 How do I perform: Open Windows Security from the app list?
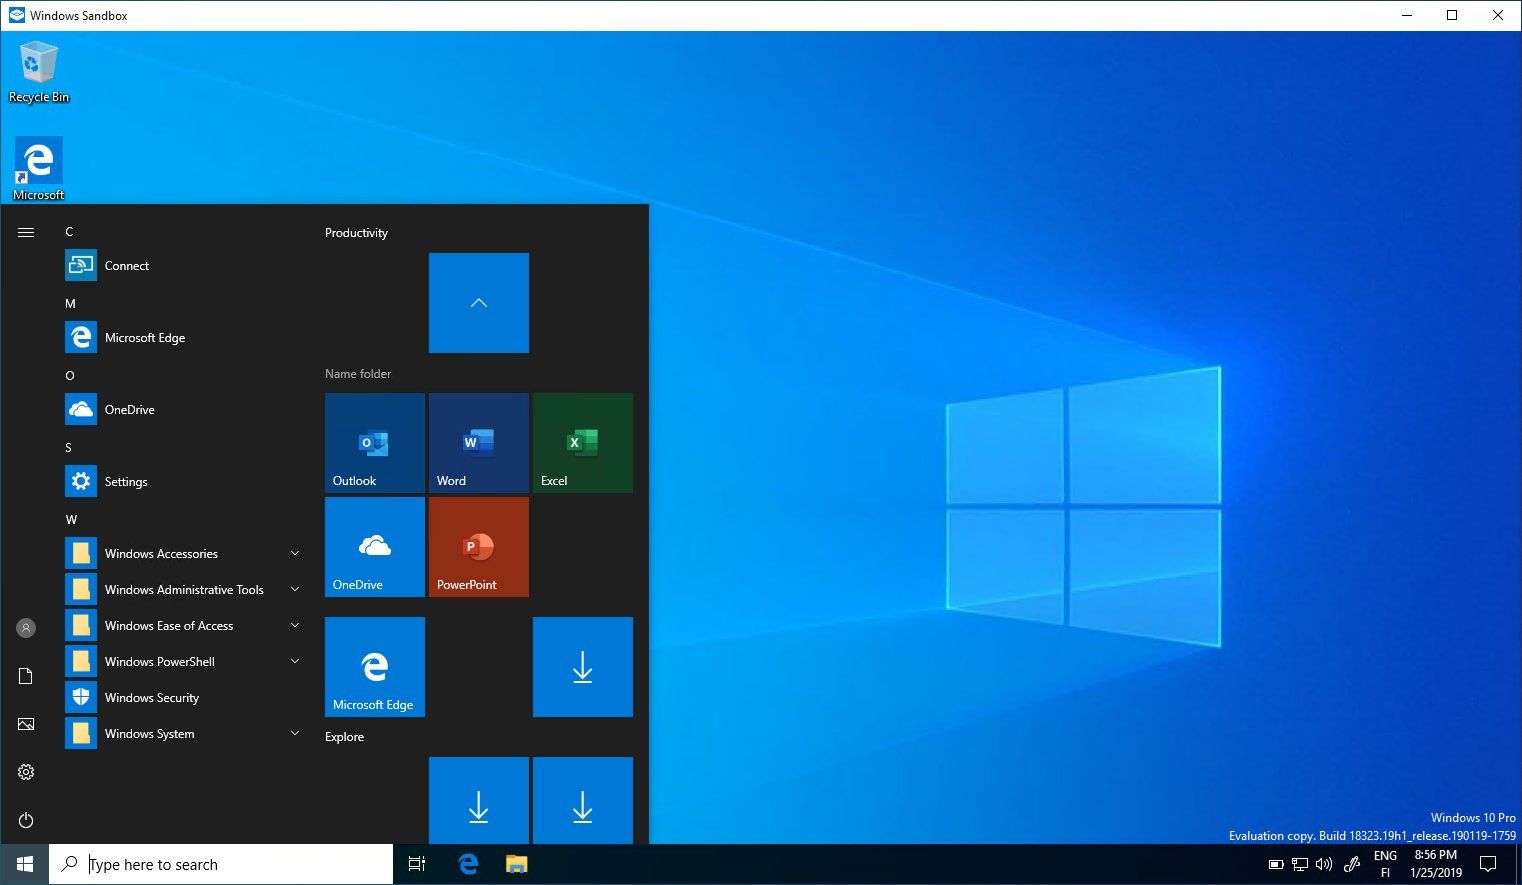(x=182, y=697)
